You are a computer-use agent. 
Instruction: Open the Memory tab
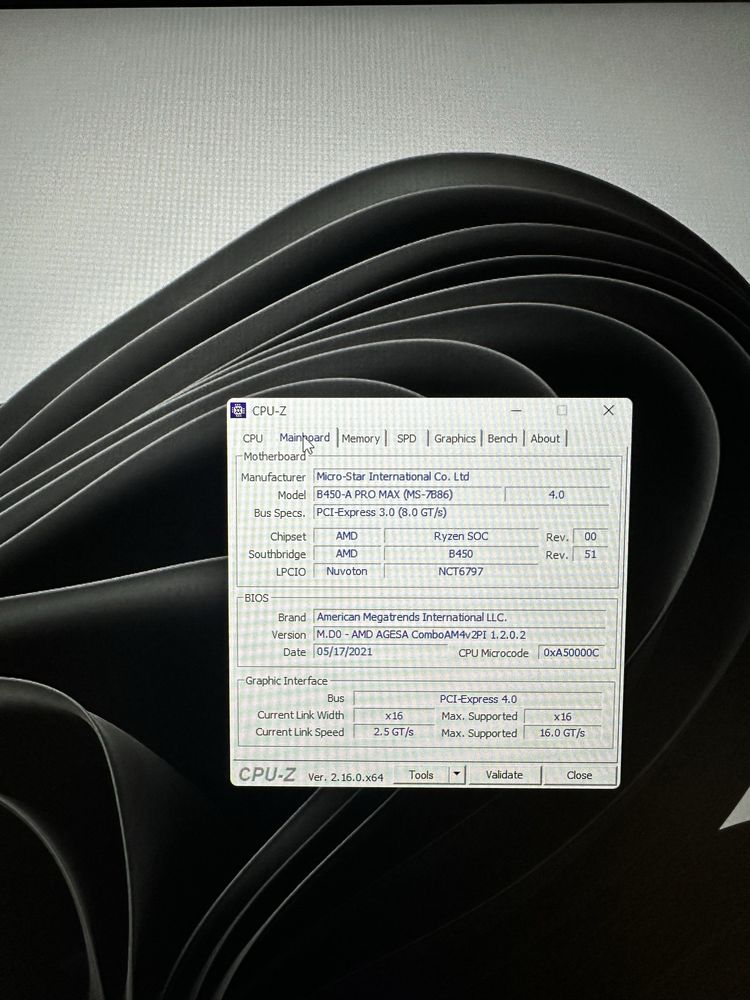click(360, 438)
